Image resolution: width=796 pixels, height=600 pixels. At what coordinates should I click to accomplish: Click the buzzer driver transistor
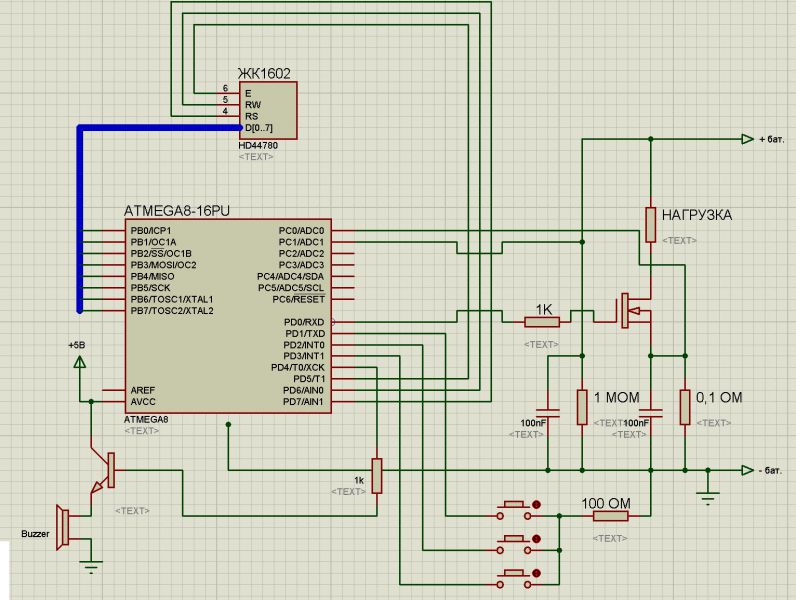104,471
